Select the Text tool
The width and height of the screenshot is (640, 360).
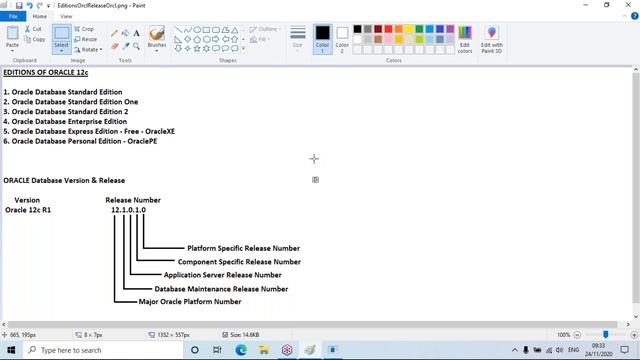tap(136, 33)
